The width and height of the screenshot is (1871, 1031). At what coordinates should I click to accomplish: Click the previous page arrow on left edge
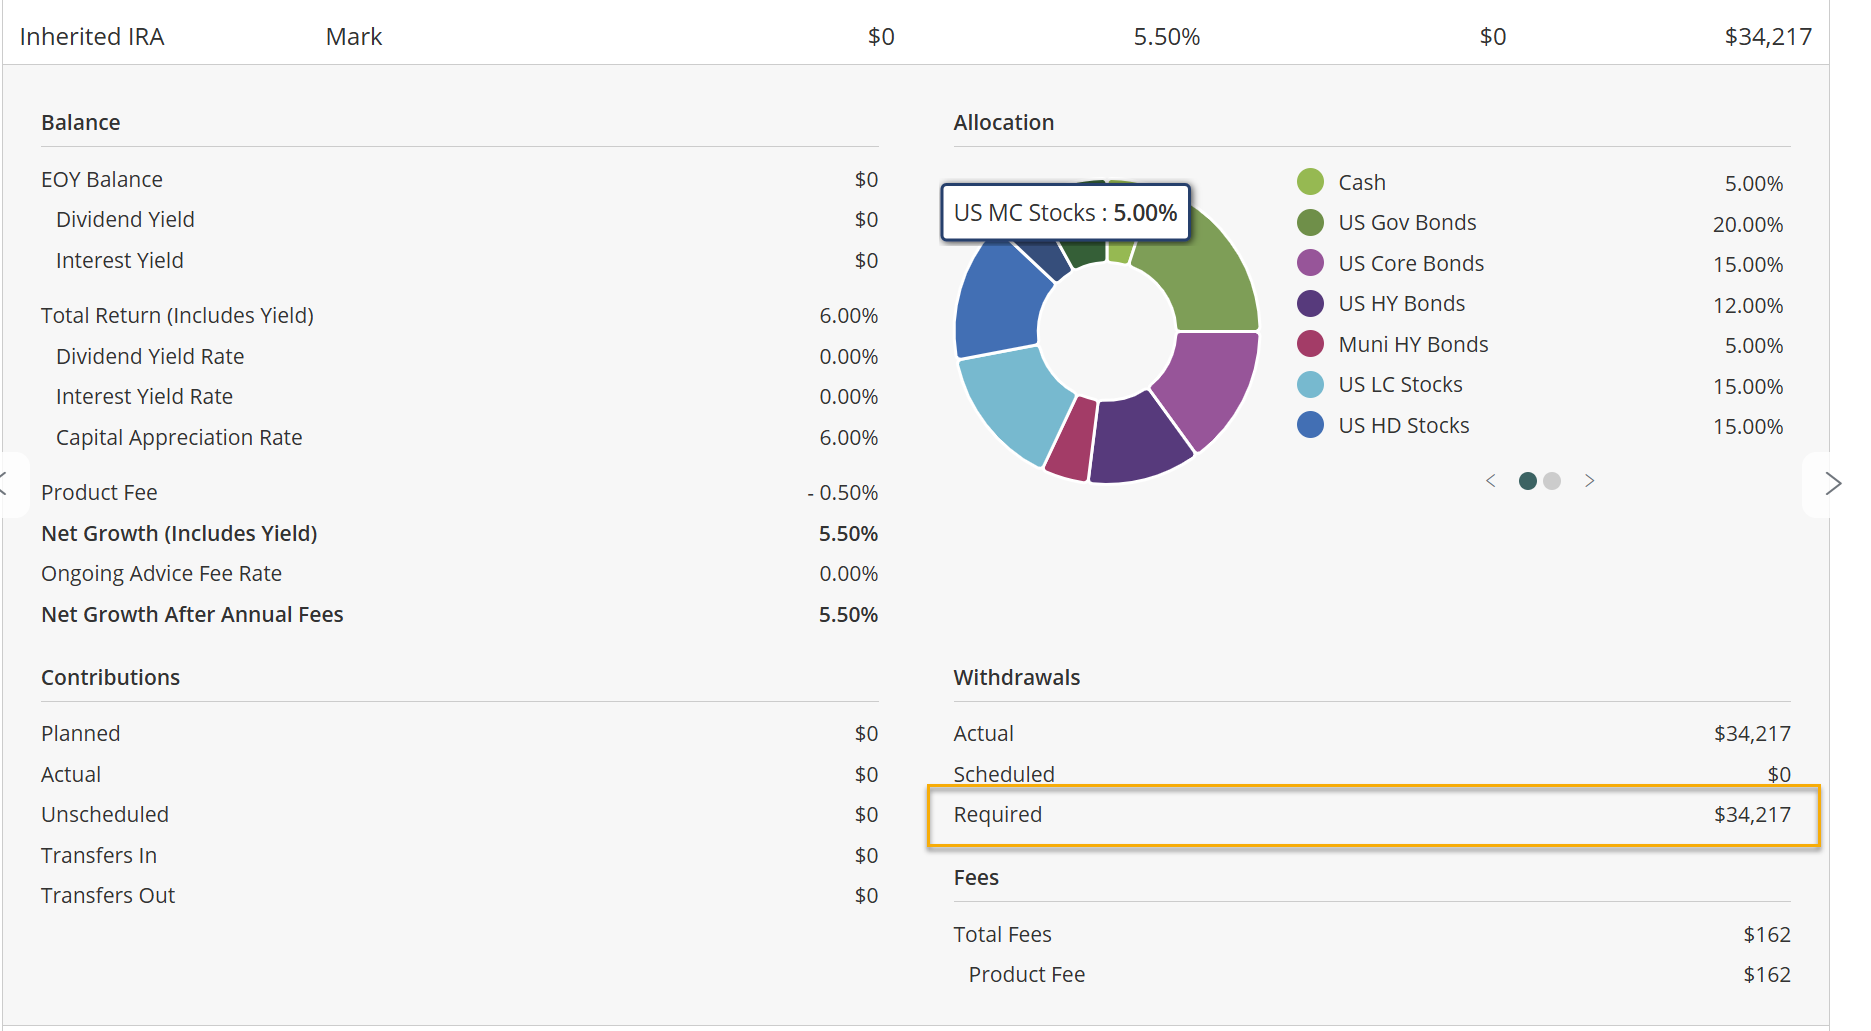8,484
